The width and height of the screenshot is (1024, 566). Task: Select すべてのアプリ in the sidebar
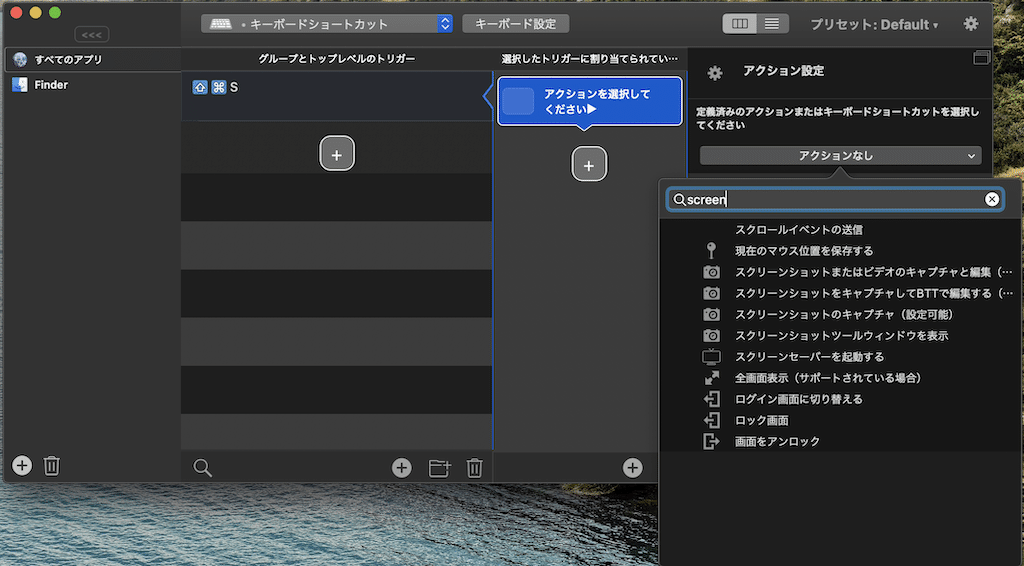pyautogui.click(x=92, y=59)
